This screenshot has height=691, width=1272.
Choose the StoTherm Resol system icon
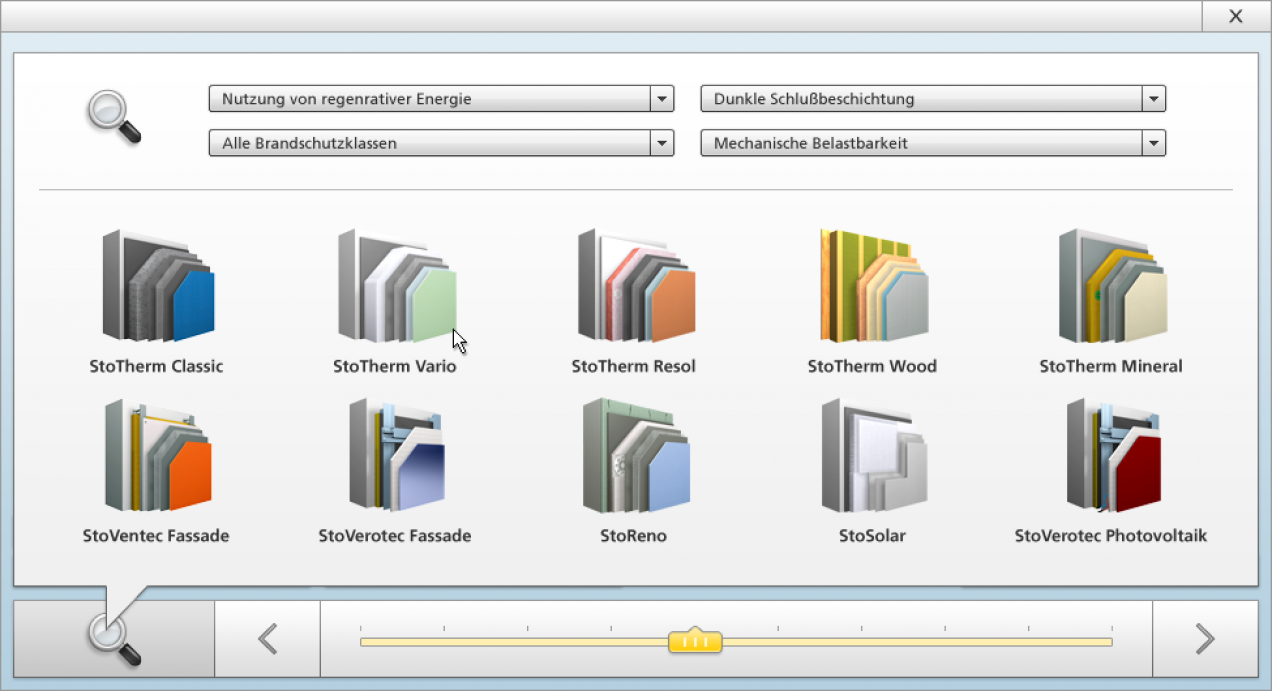click(635, 286)
